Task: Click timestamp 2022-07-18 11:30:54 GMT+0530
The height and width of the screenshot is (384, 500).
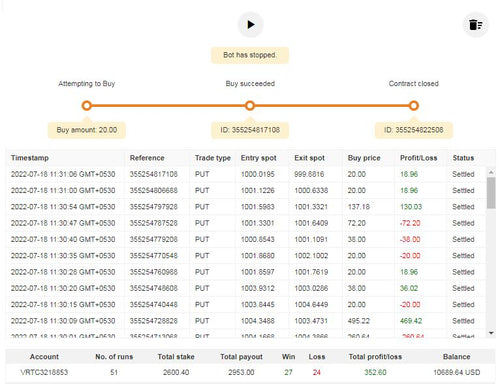Action: (x=63, y=207)
